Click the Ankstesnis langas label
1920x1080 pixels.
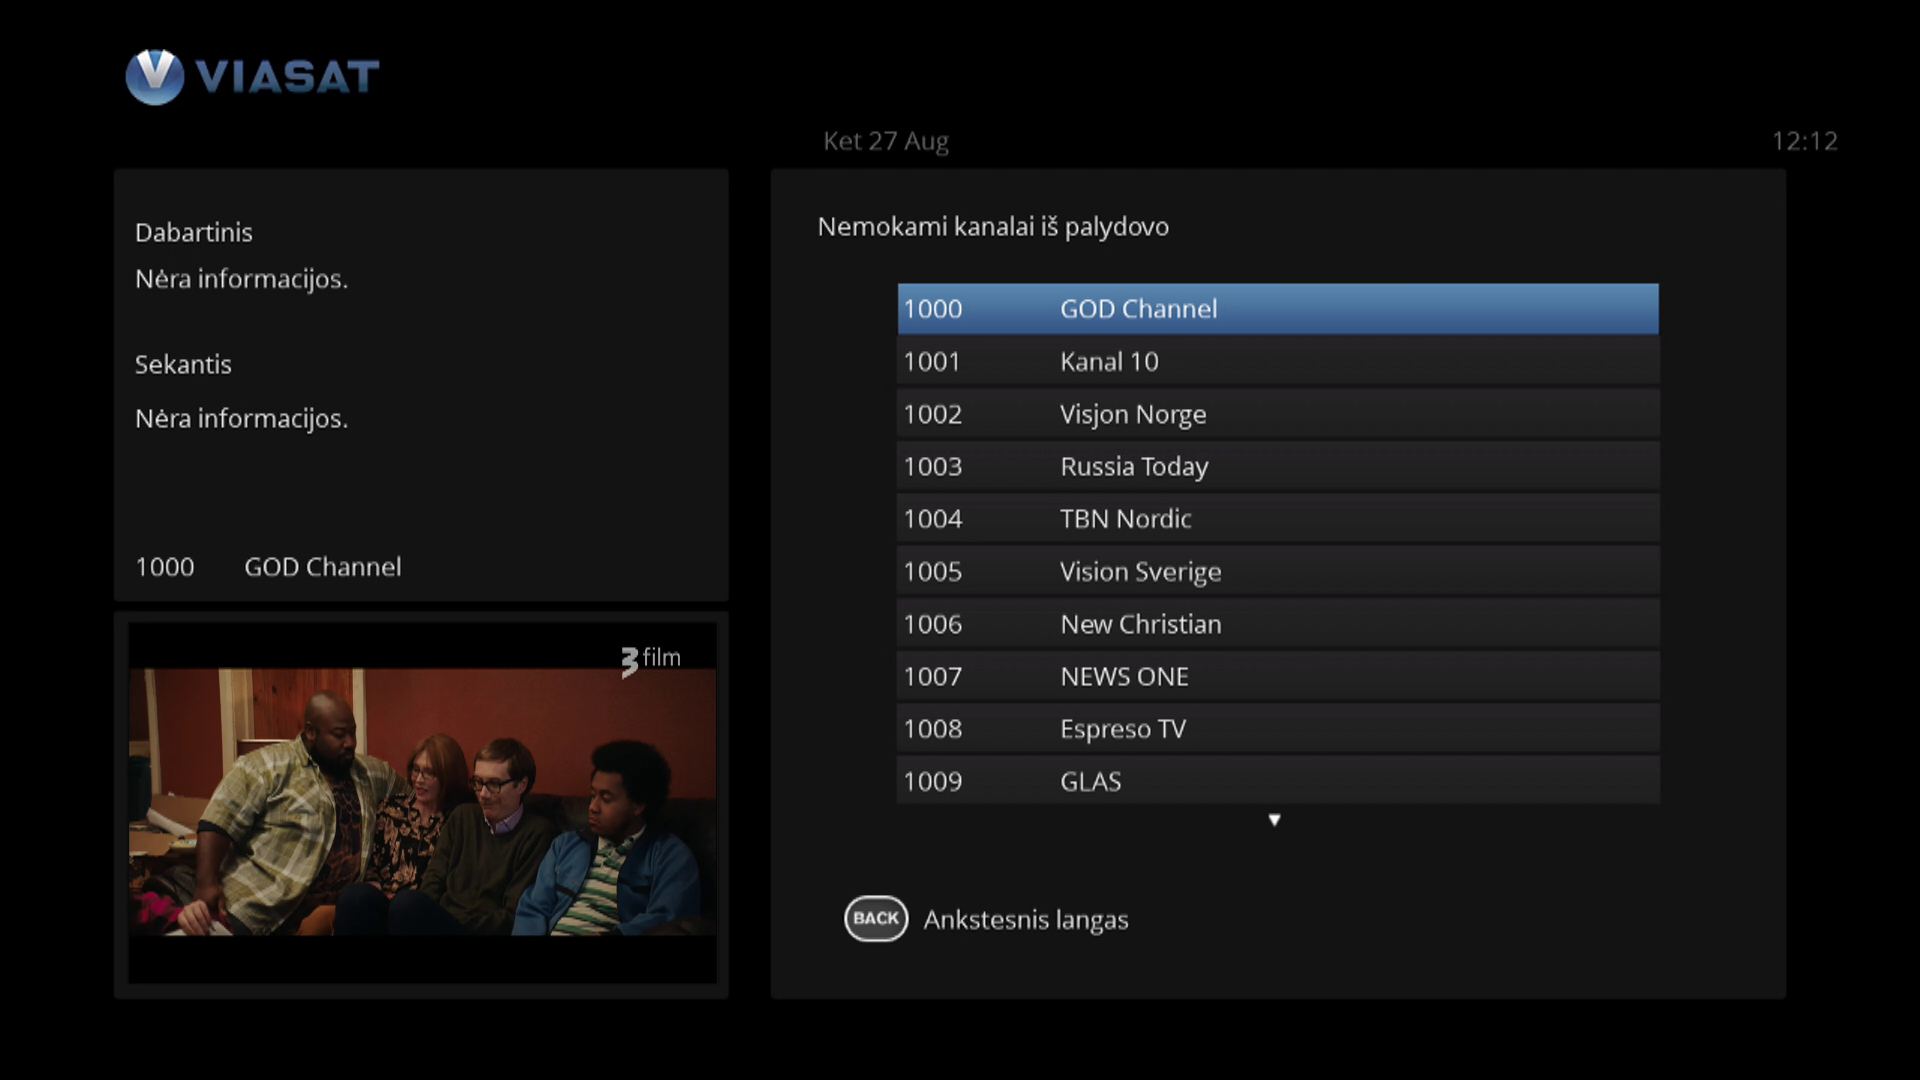tap(1026, 920)
